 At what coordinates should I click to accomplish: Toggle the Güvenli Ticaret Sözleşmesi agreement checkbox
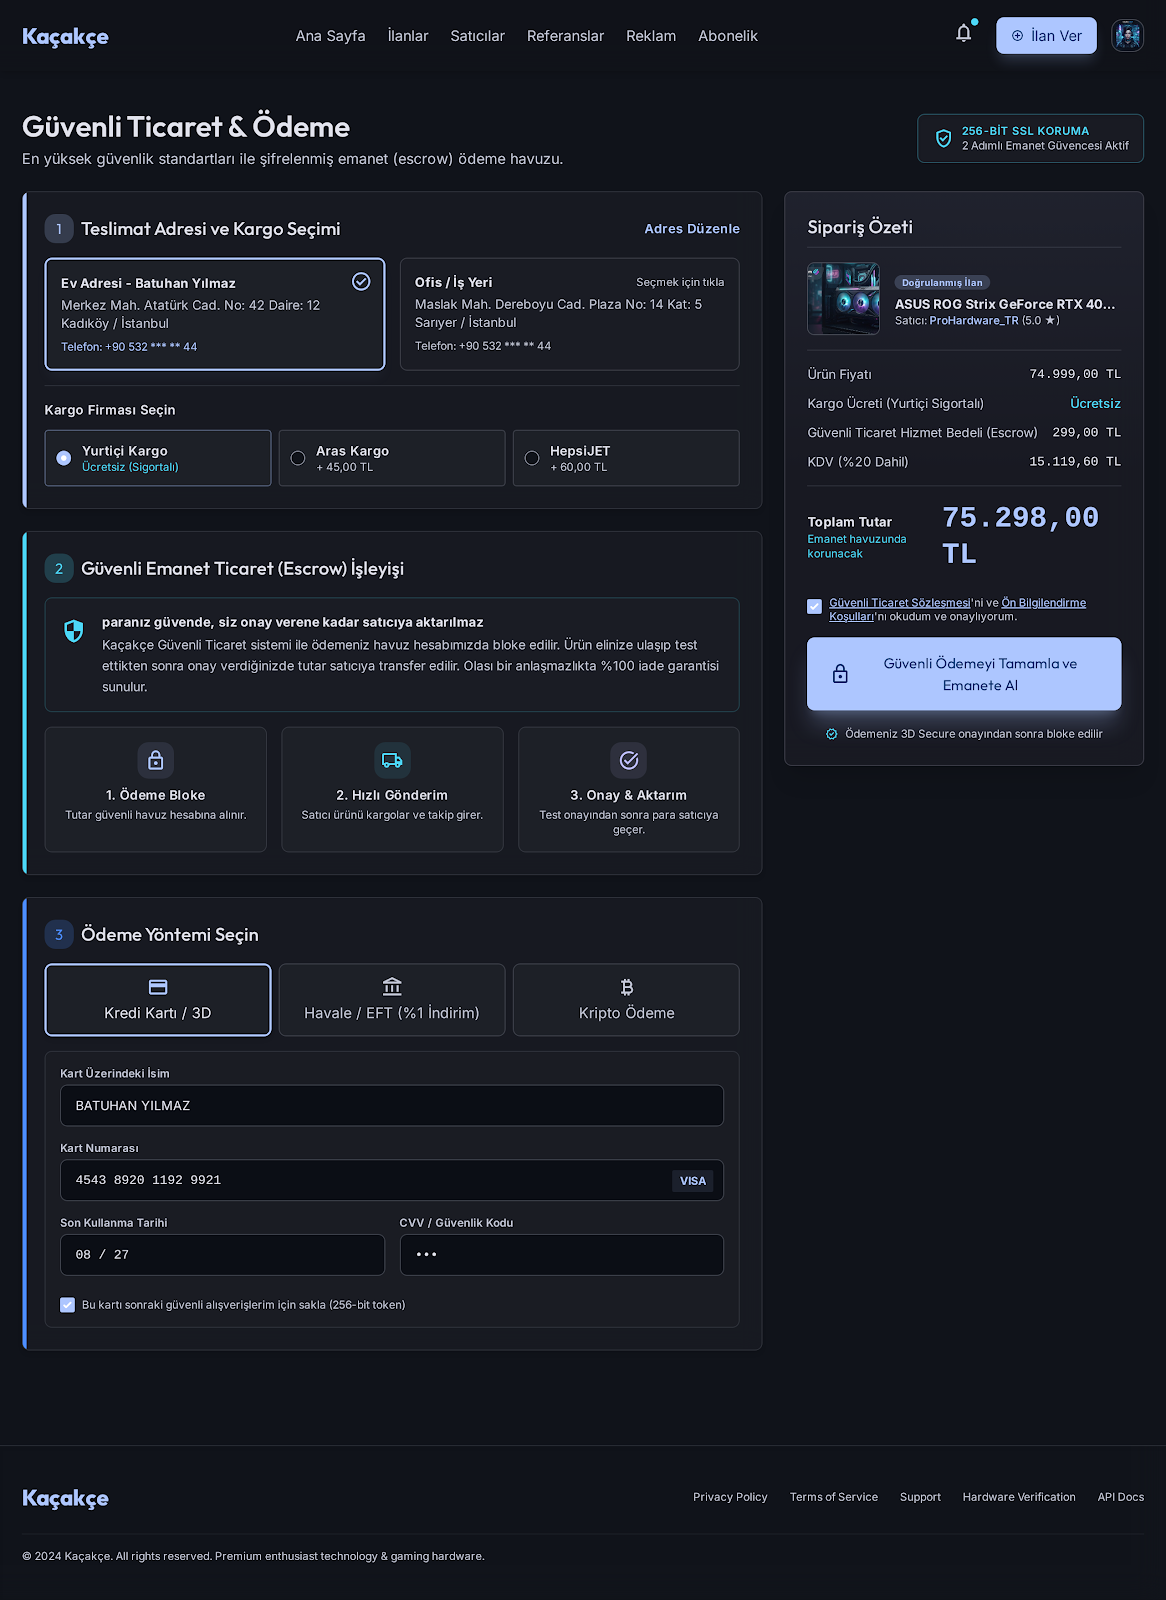pyautogui.click(x=815, y=606)
